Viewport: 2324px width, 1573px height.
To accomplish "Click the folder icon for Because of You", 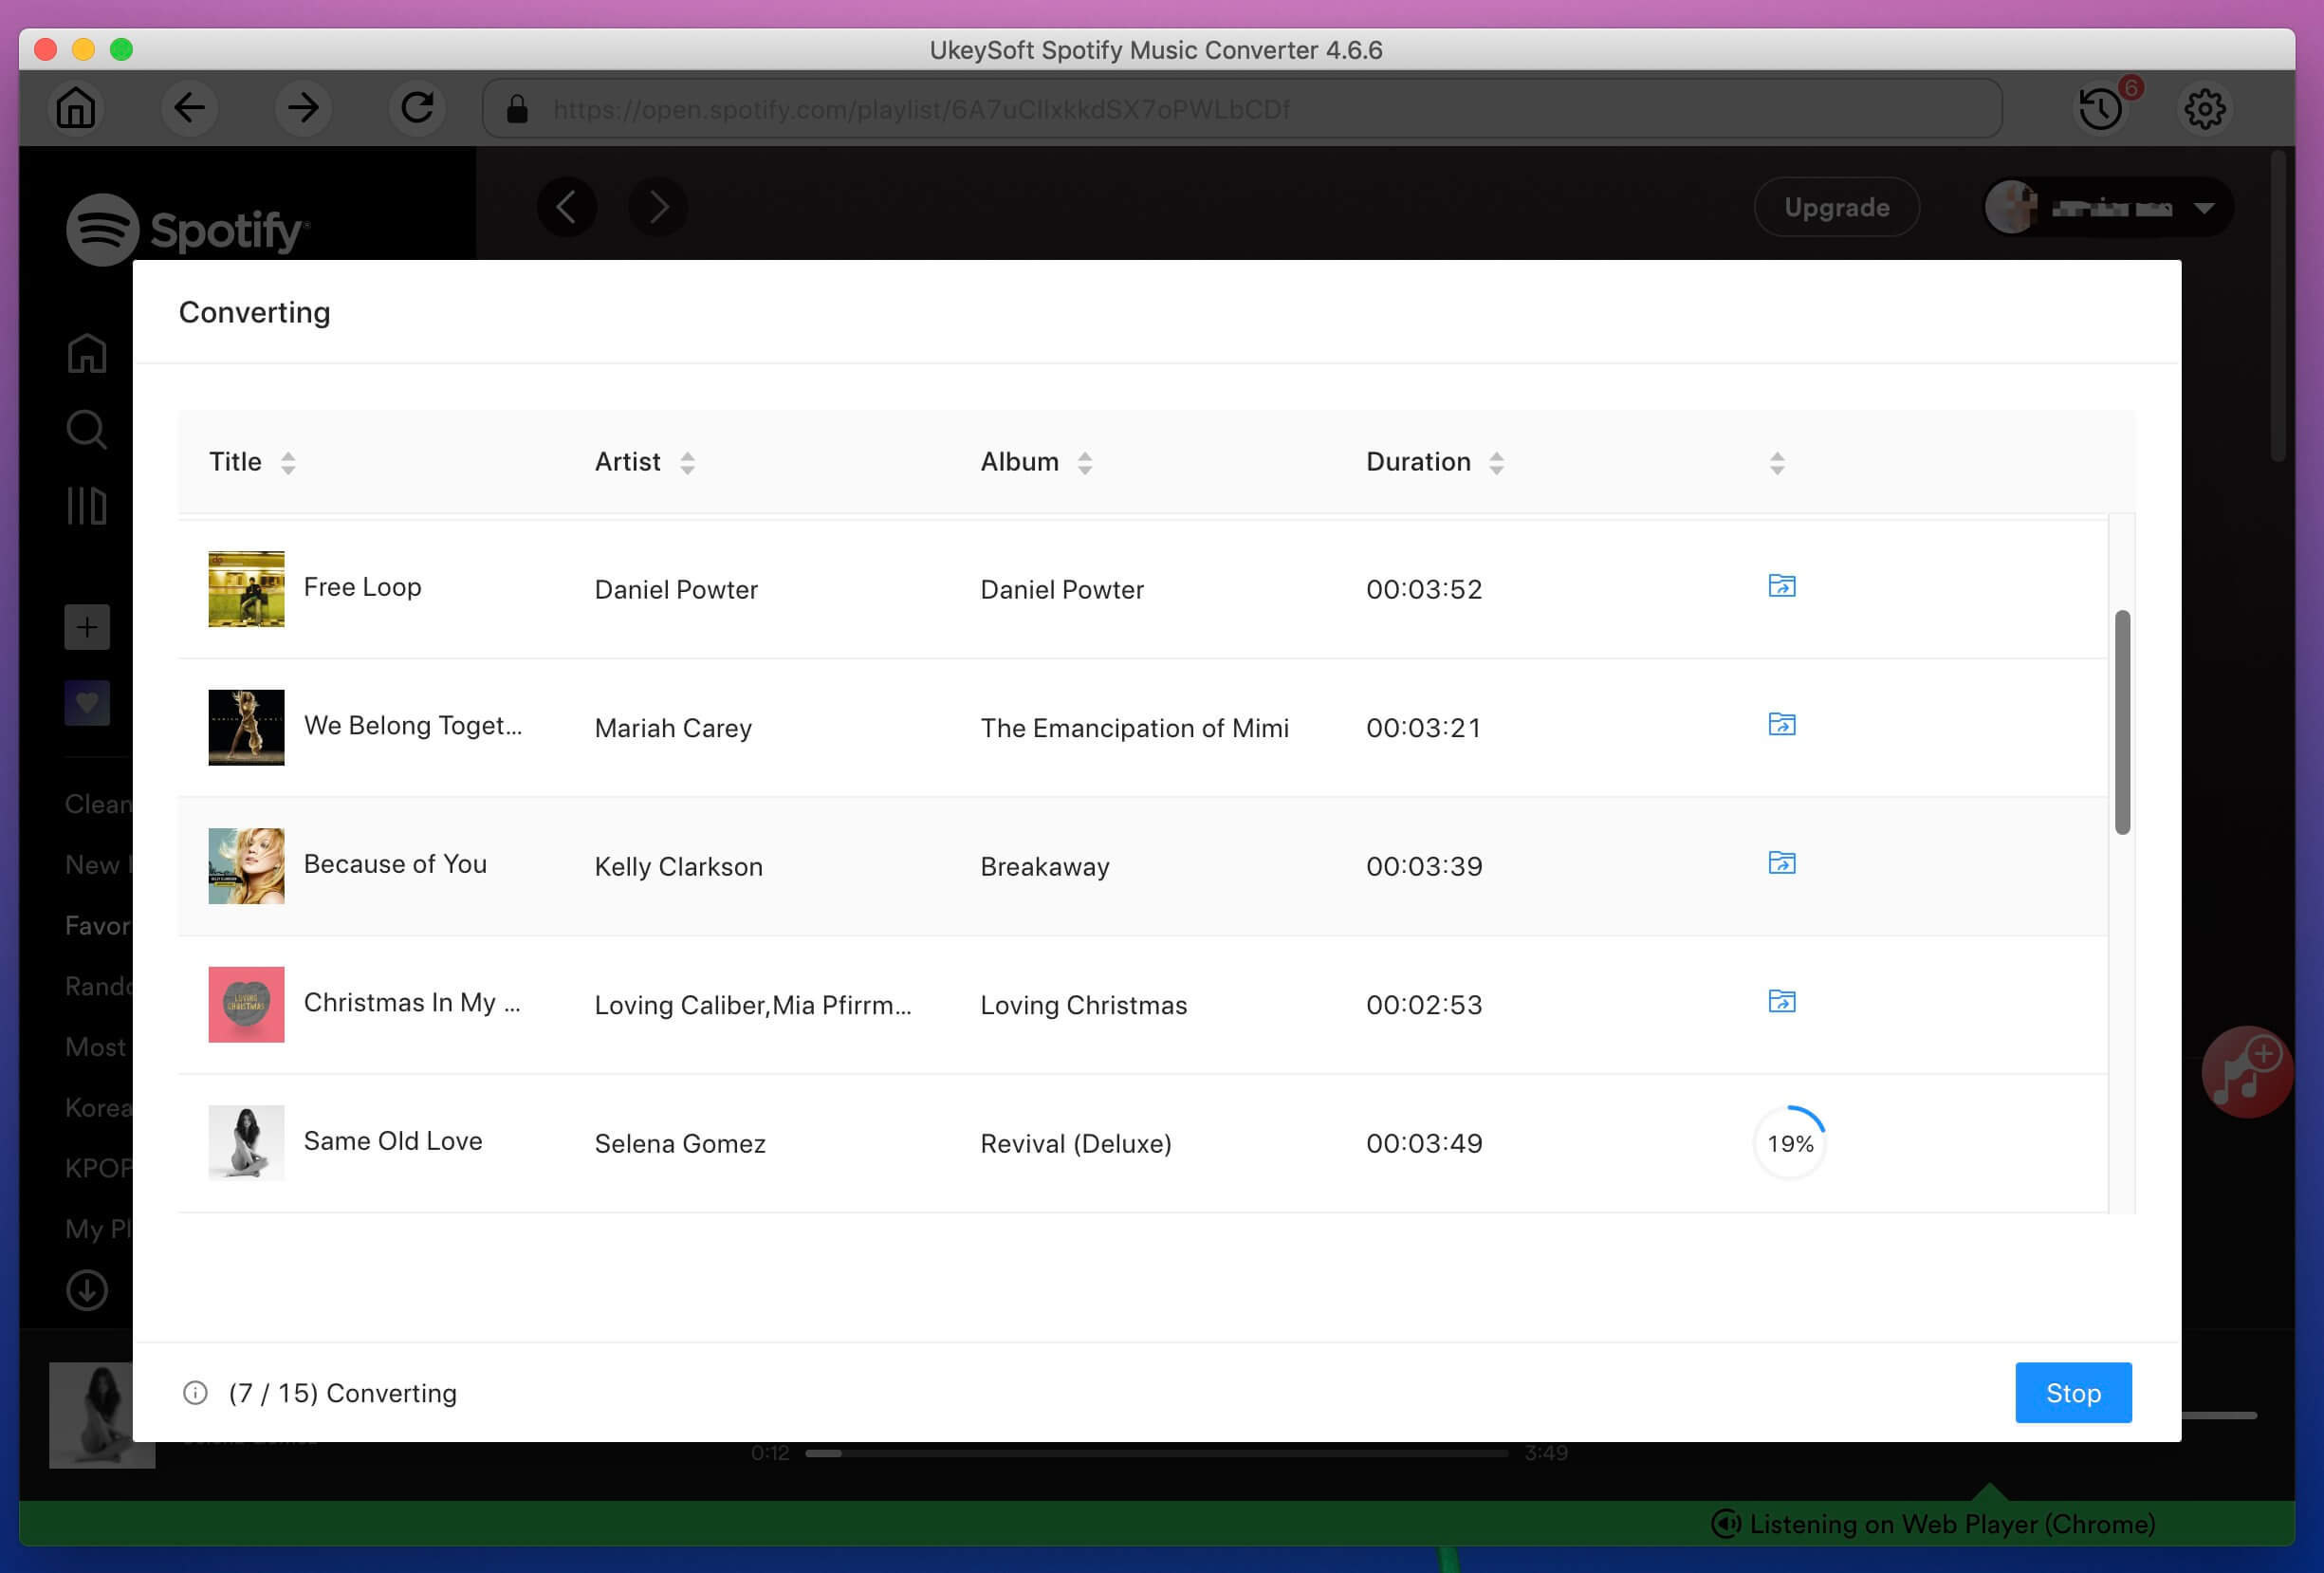I will 1781,862.
